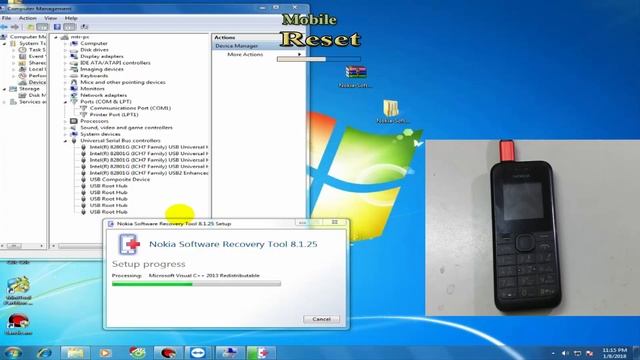
Task: Click the Monitors device category icon
Action: (74, 89)
